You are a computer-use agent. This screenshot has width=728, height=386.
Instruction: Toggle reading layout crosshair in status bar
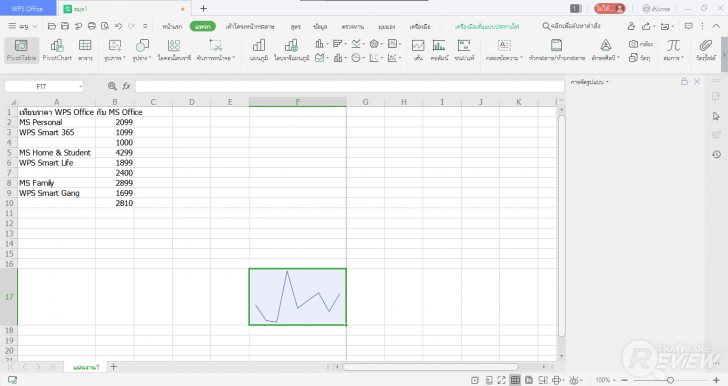[x=557, y=380]
